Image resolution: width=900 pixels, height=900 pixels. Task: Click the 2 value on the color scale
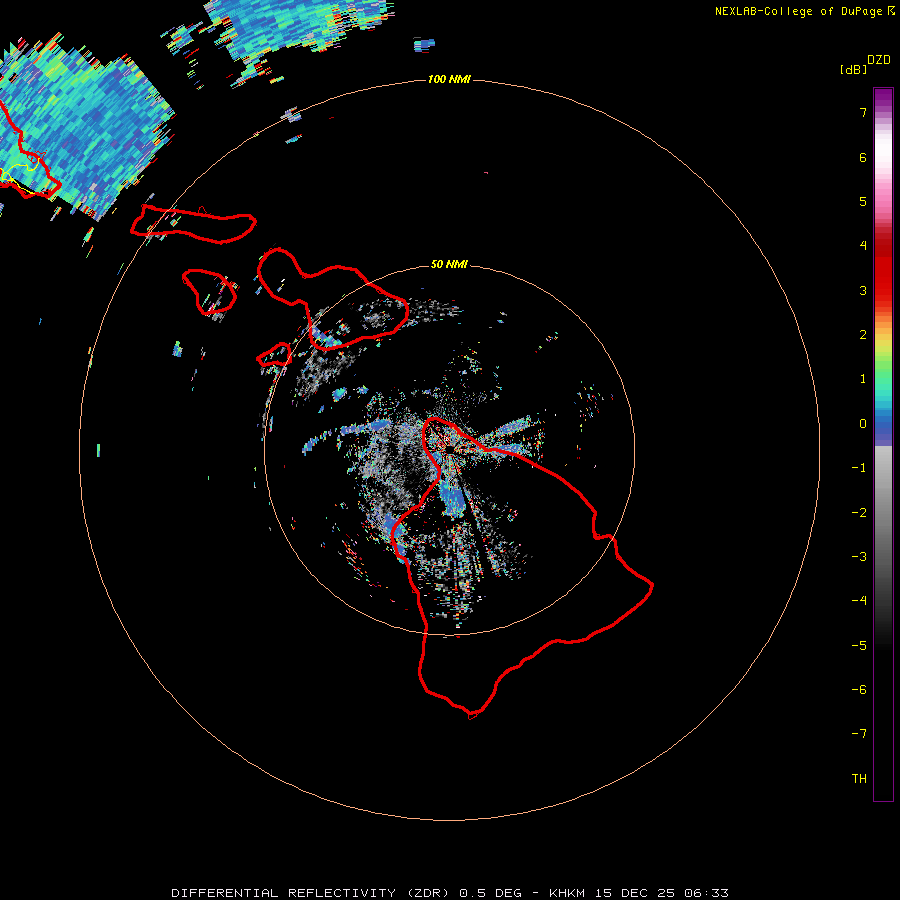click(863, 335)
